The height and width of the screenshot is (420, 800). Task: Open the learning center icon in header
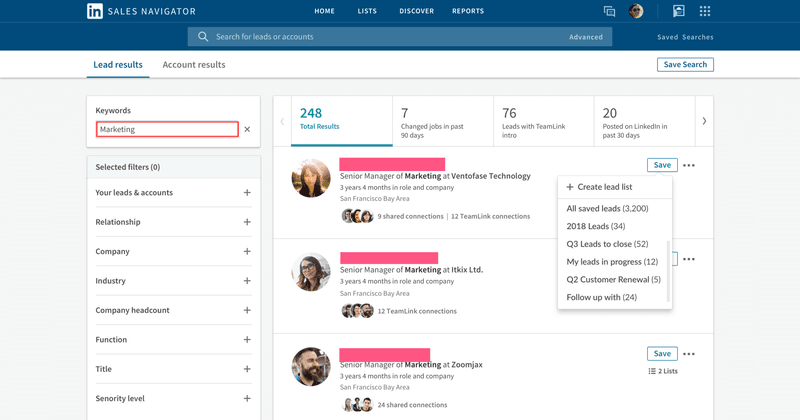tap(679, 11)
